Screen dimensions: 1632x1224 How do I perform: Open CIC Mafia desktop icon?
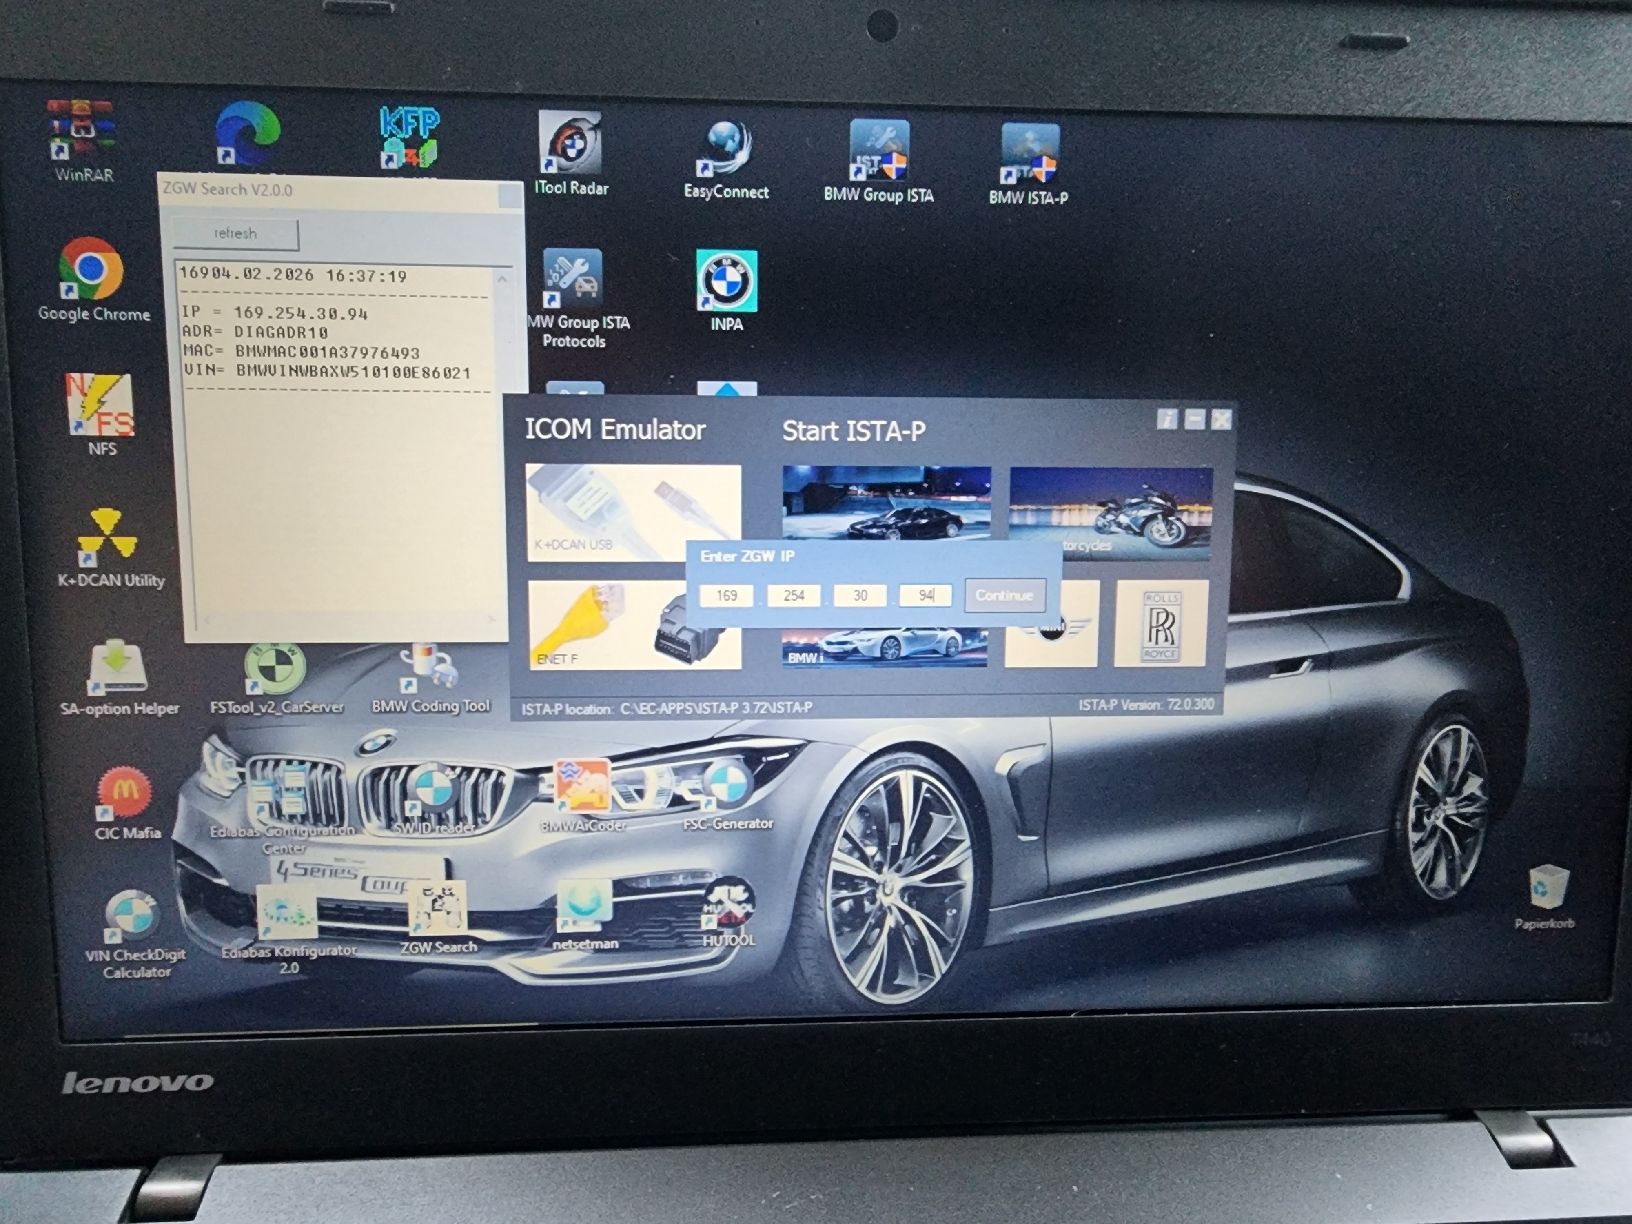coord(127,803)
